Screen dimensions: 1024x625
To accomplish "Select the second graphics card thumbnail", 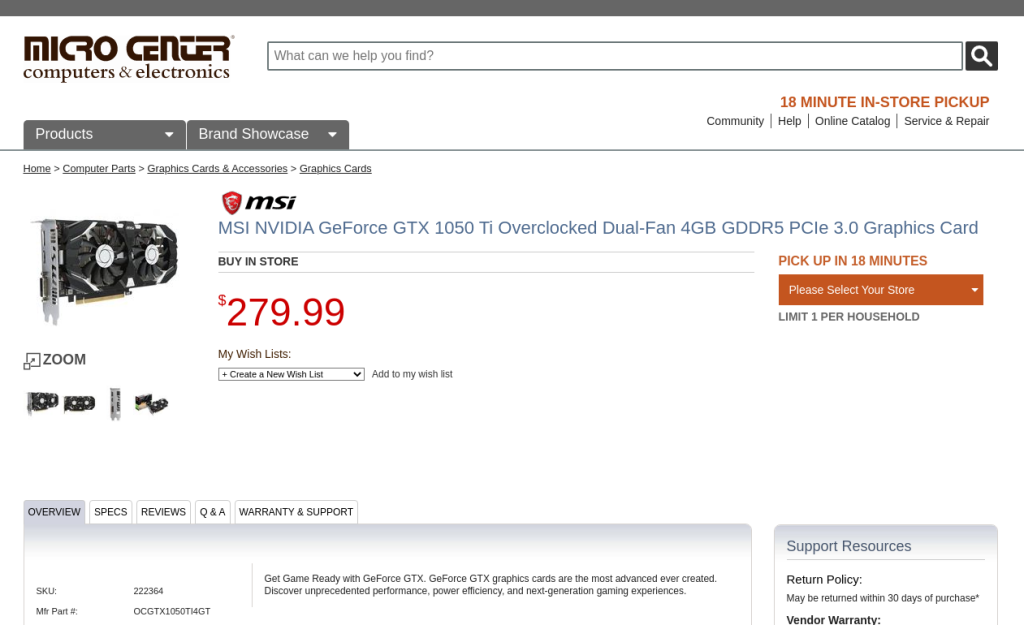I will coord(79,404).
